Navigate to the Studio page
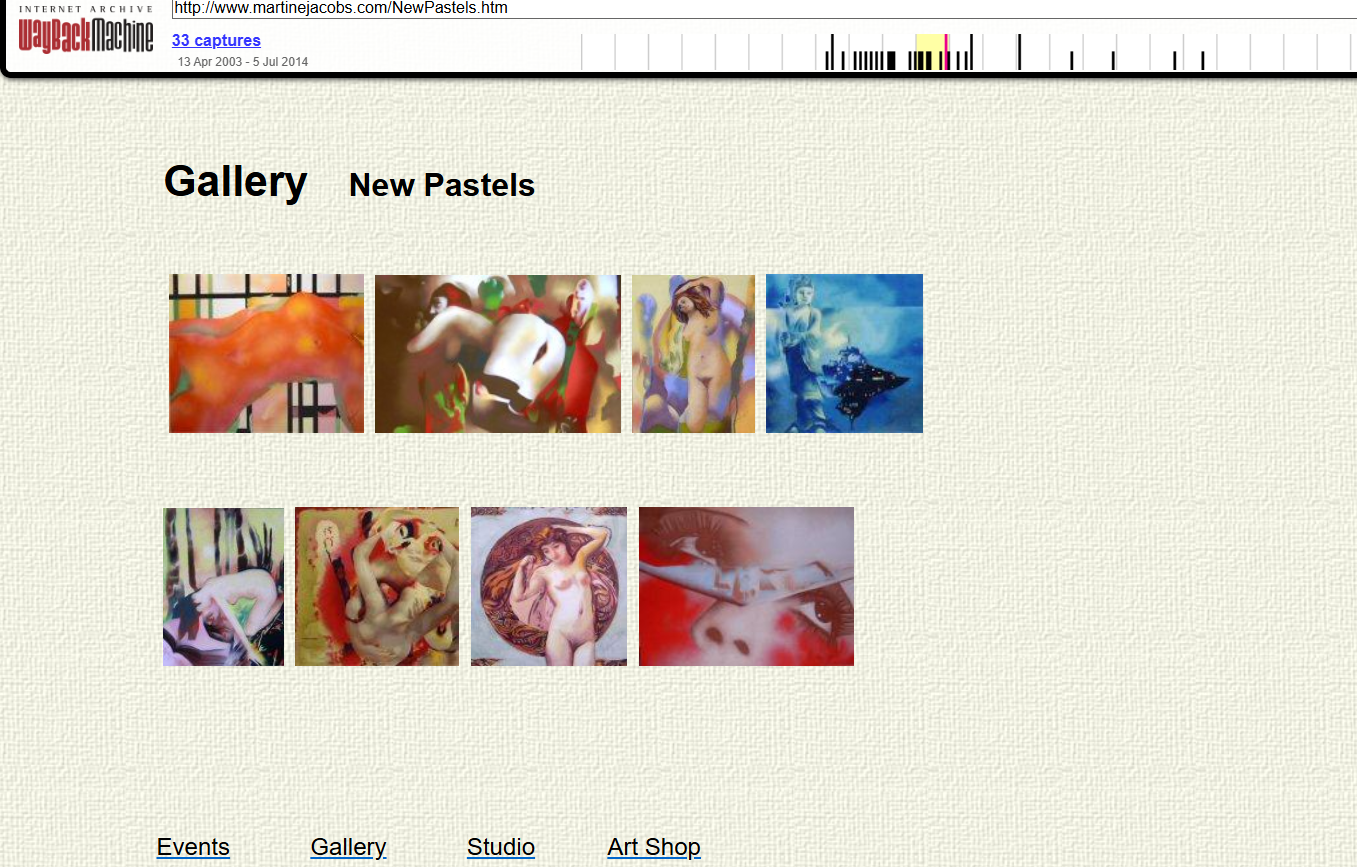1357x867 pixels. click(501, 847)
